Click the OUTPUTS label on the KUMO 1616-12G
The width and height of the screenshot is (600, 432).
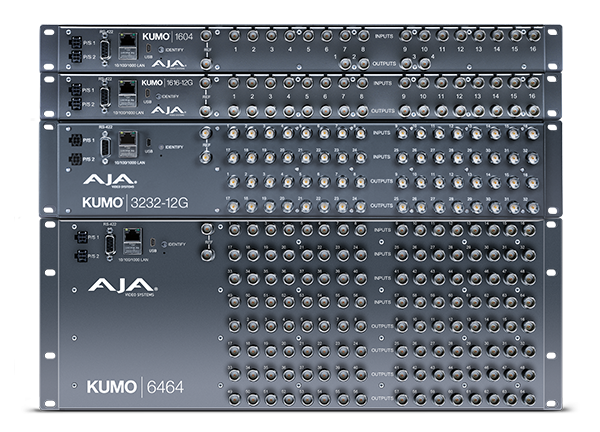pos(383,111)
